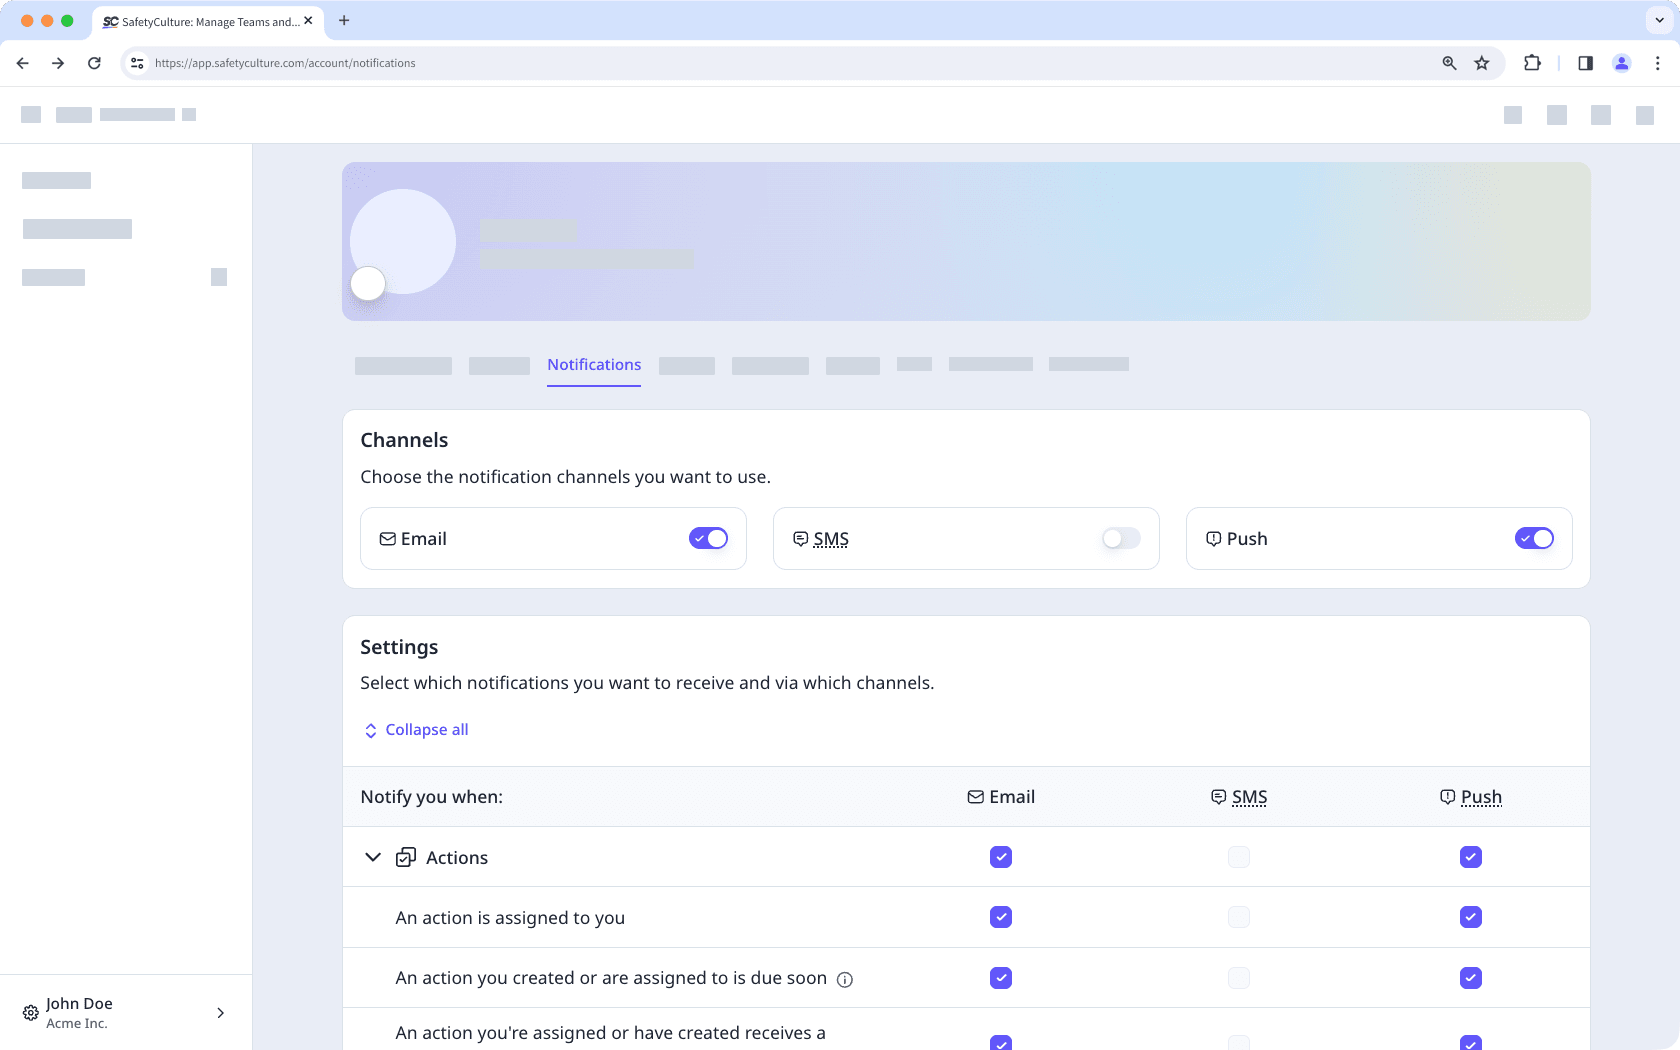Switch to the Notifications tab

(x=594, y=364)
